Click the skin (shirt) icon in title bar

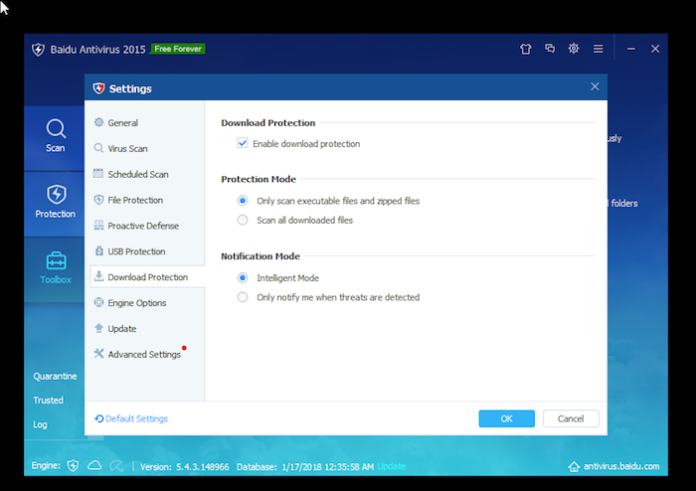tap(526, 49)
